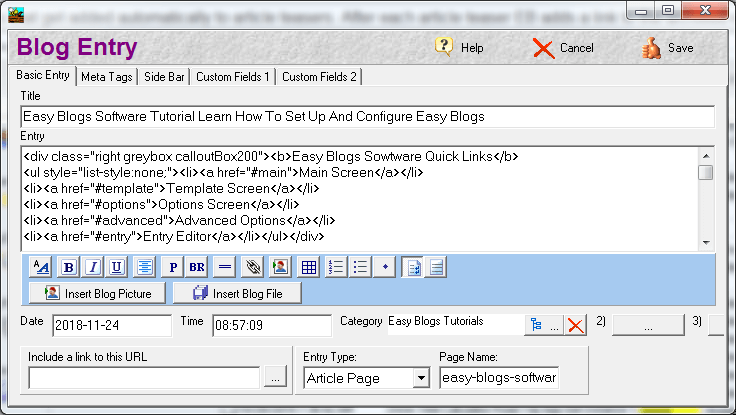Image resolution: width=736 pixels, height=415 pixels.
Task: Expand the Entry Type dropdown
Action: coord(422,378)
